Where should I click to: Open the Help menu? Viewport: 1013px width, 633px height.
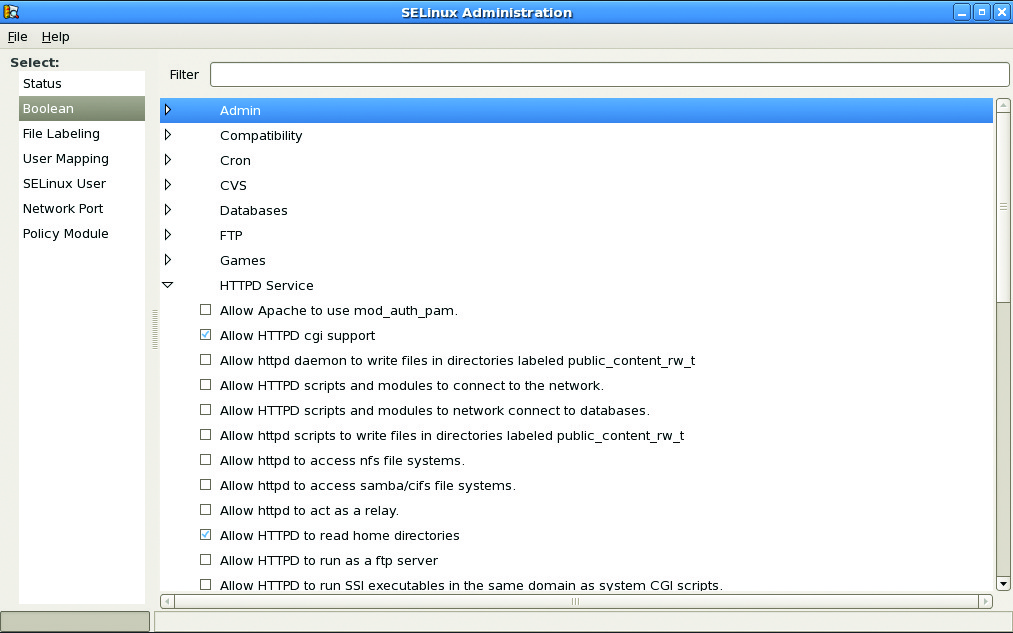coord(55,36)
